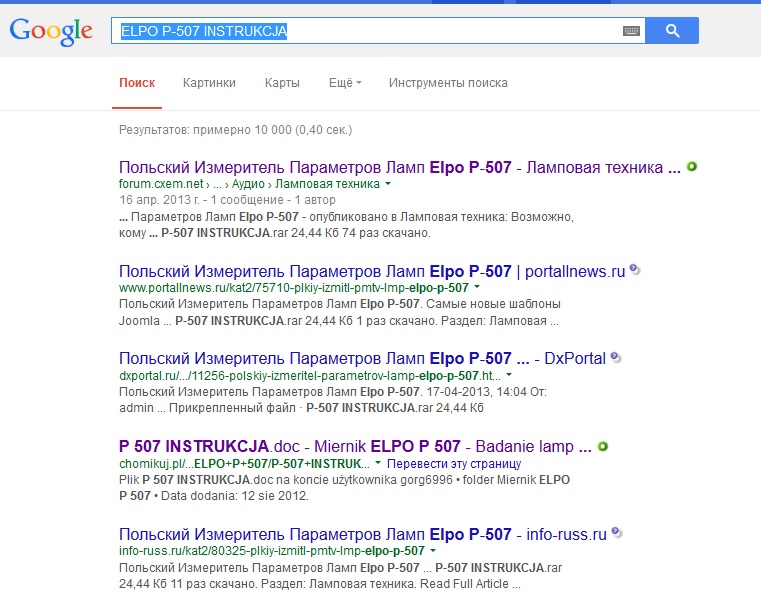Click the Аудио breadcrumb segment
This screenshot has width=761, height=603.
pyautogui.click(x=248, y=184)
